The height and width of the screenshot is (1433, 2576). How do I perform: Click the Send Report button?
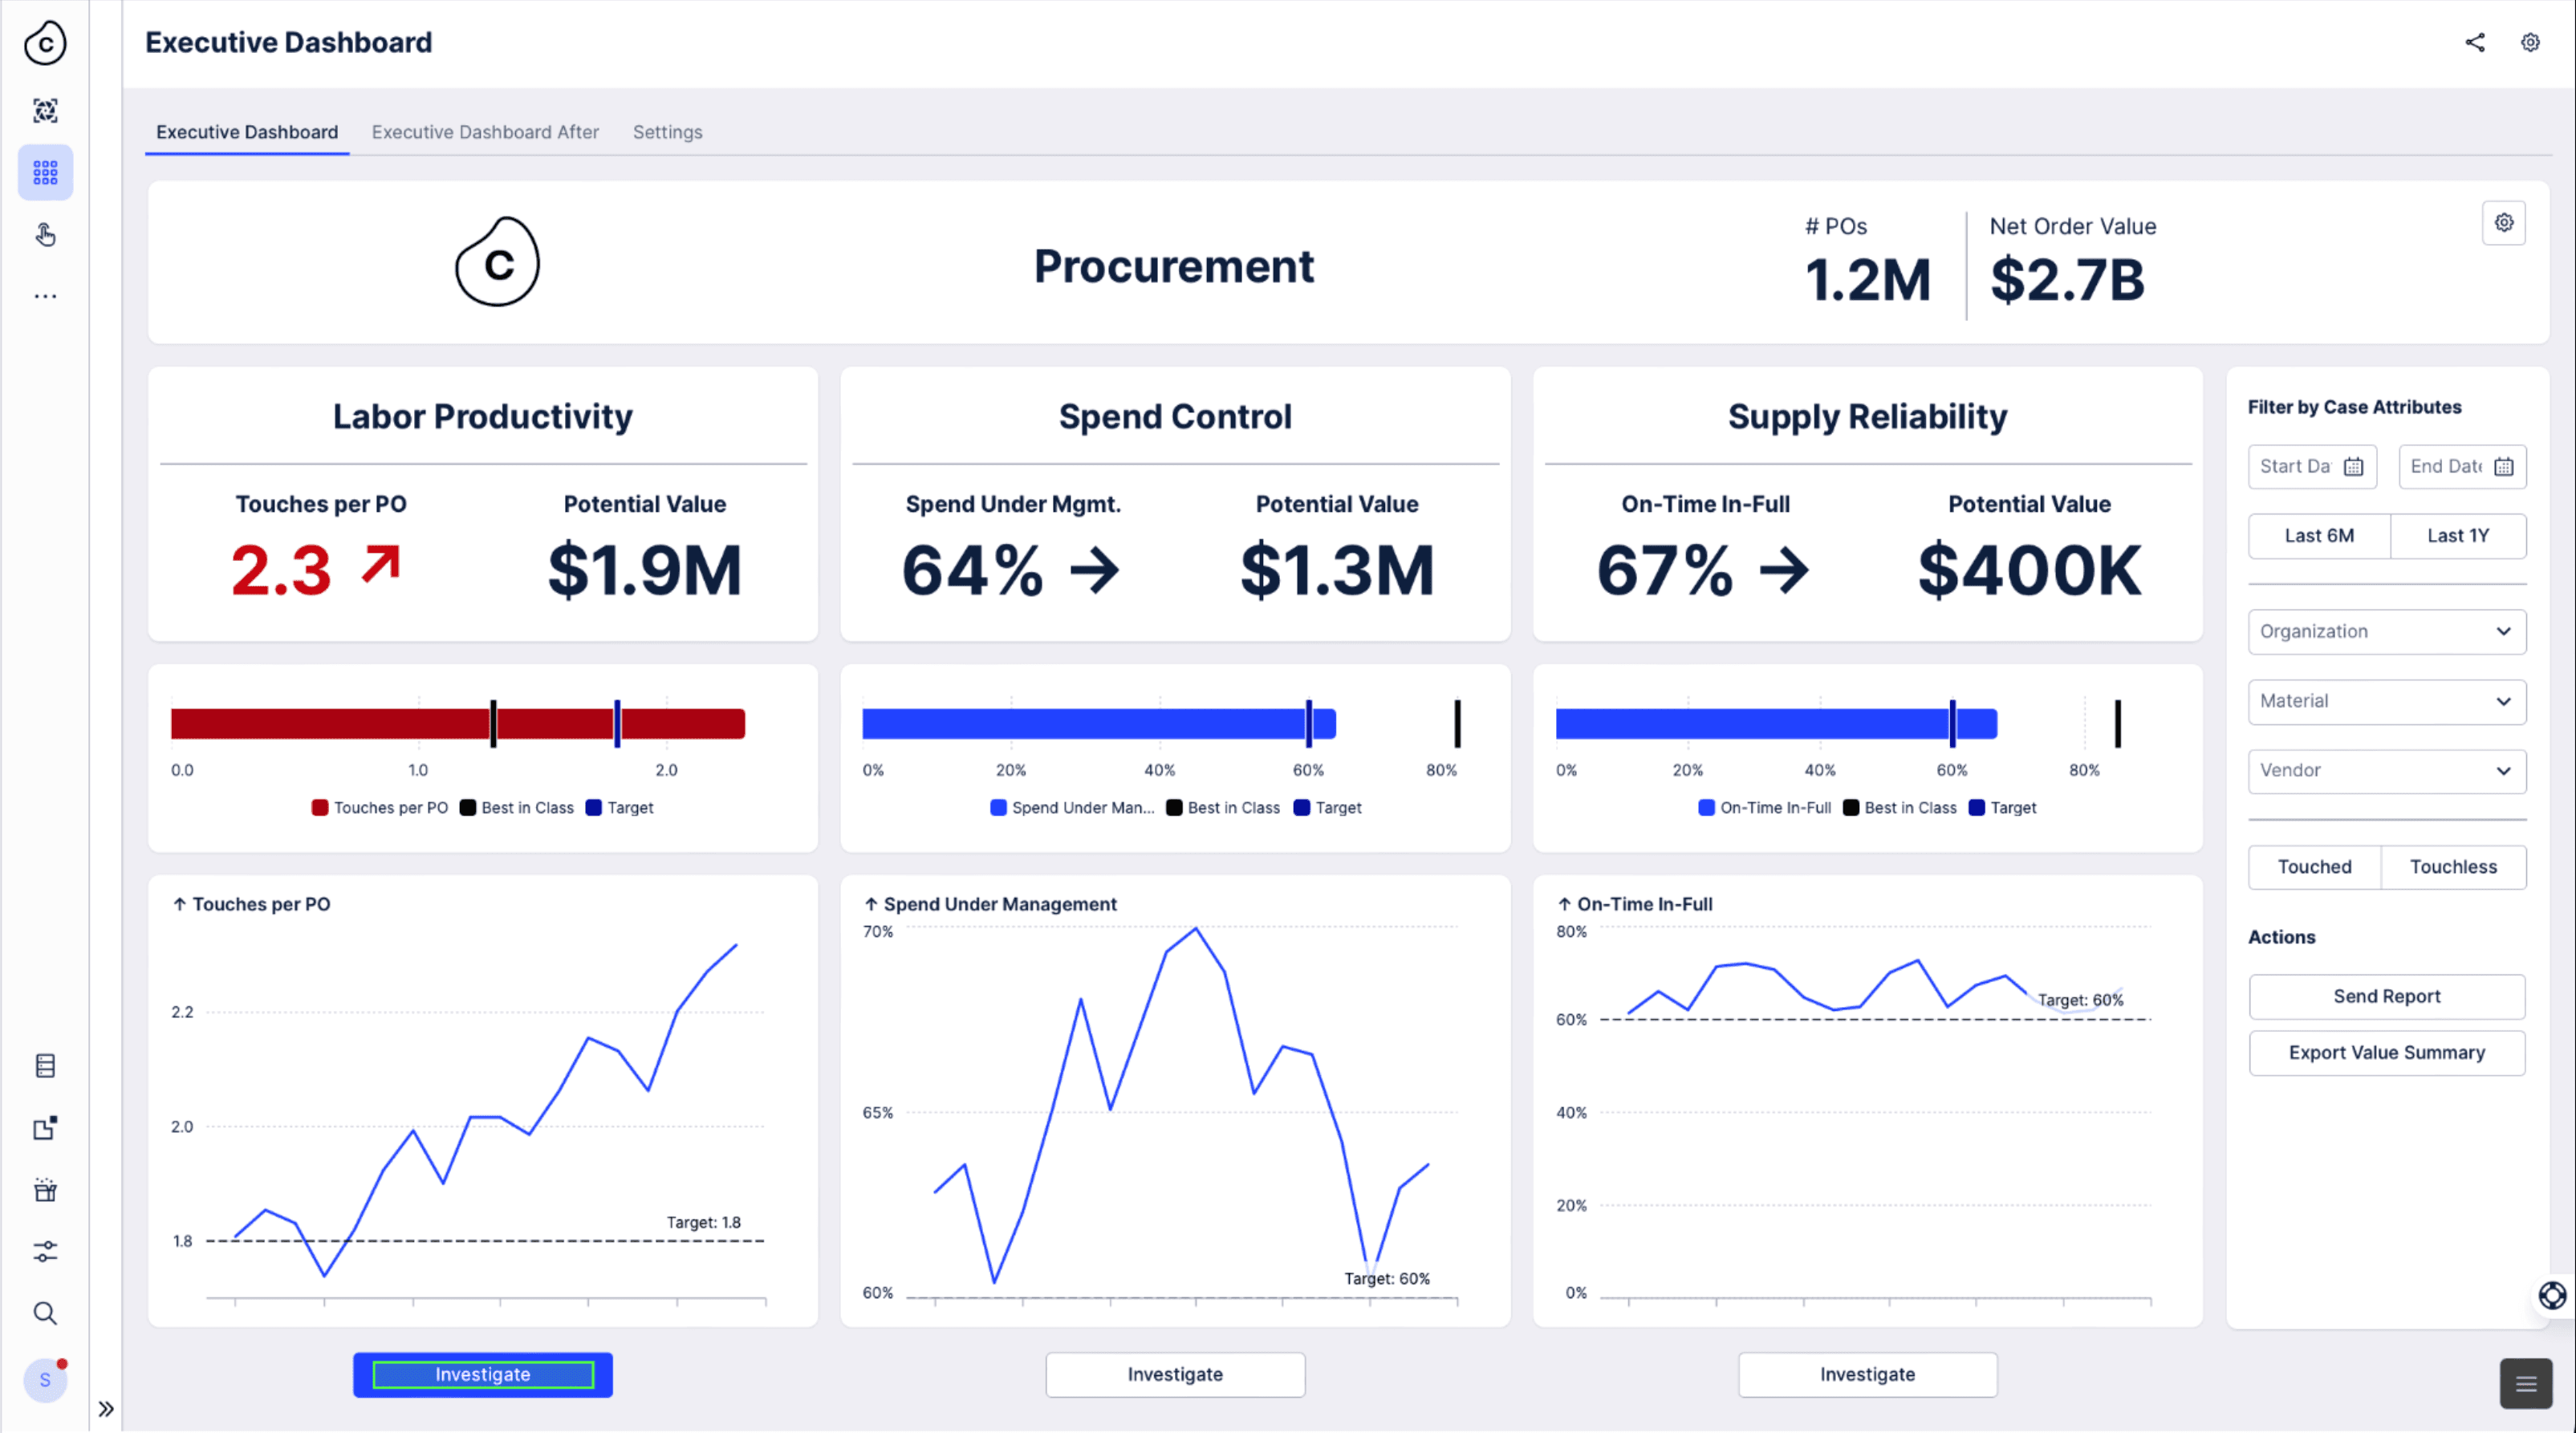(x=2387, y=997)
